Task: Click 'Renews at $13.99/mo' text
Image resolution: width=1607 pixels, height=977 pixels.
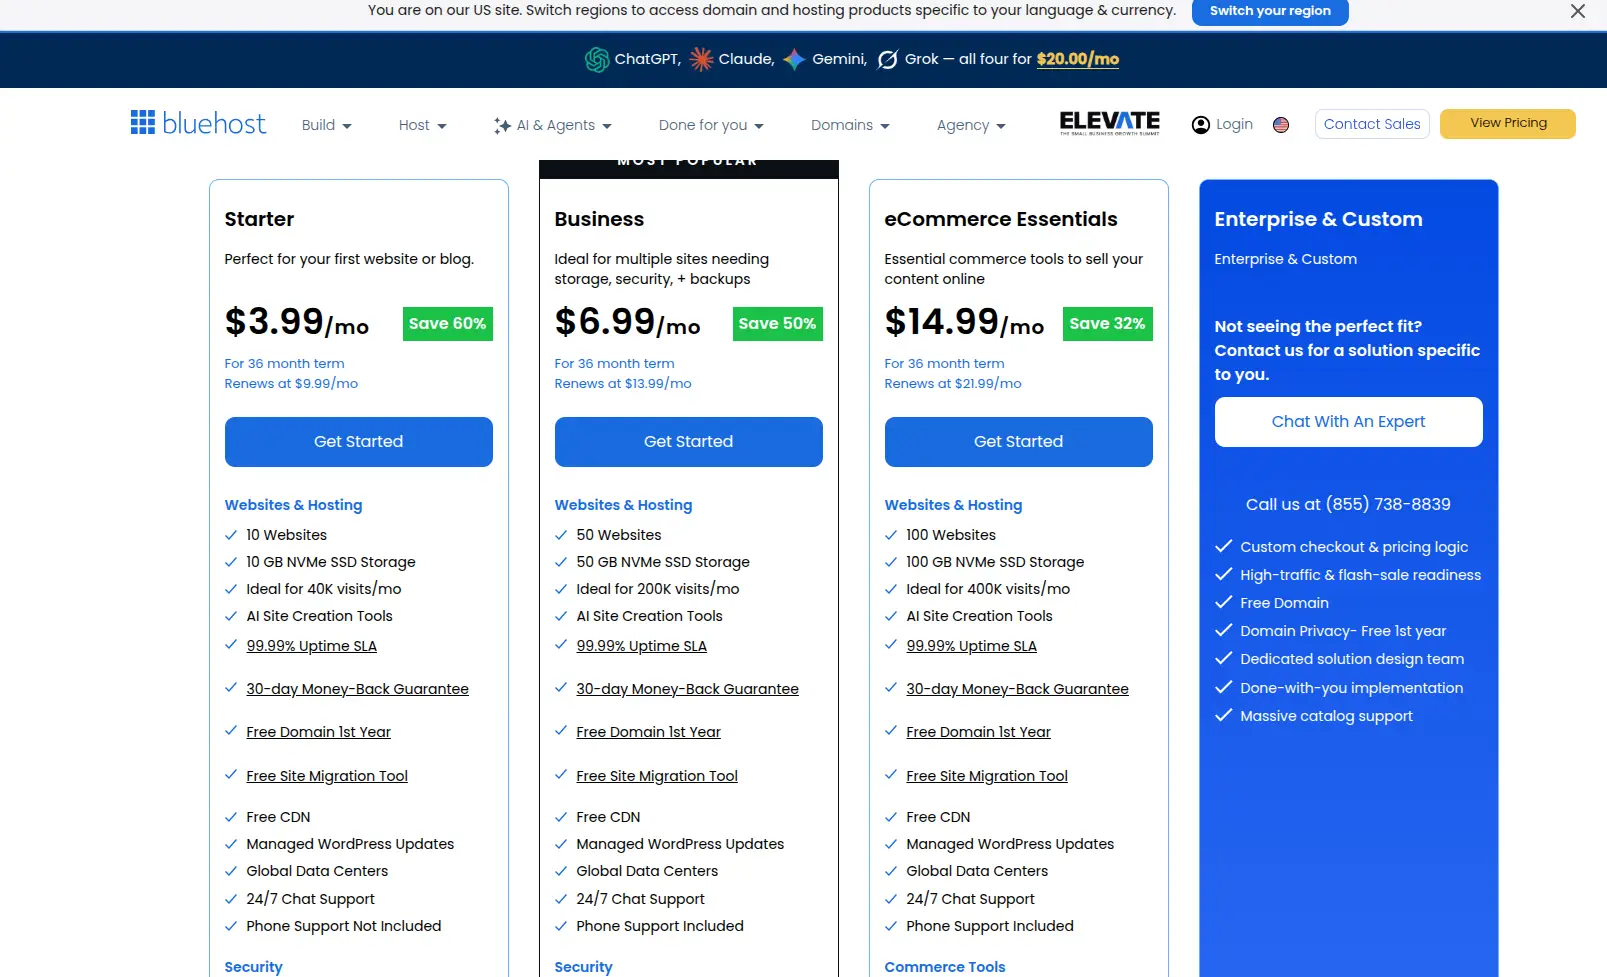Action: coord(623,384)
